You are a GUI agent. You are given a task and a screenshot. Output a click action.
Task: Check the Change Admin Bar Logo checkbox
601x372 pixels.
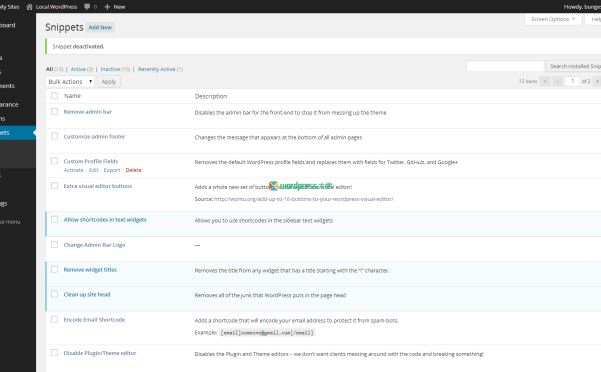[54, 244]
